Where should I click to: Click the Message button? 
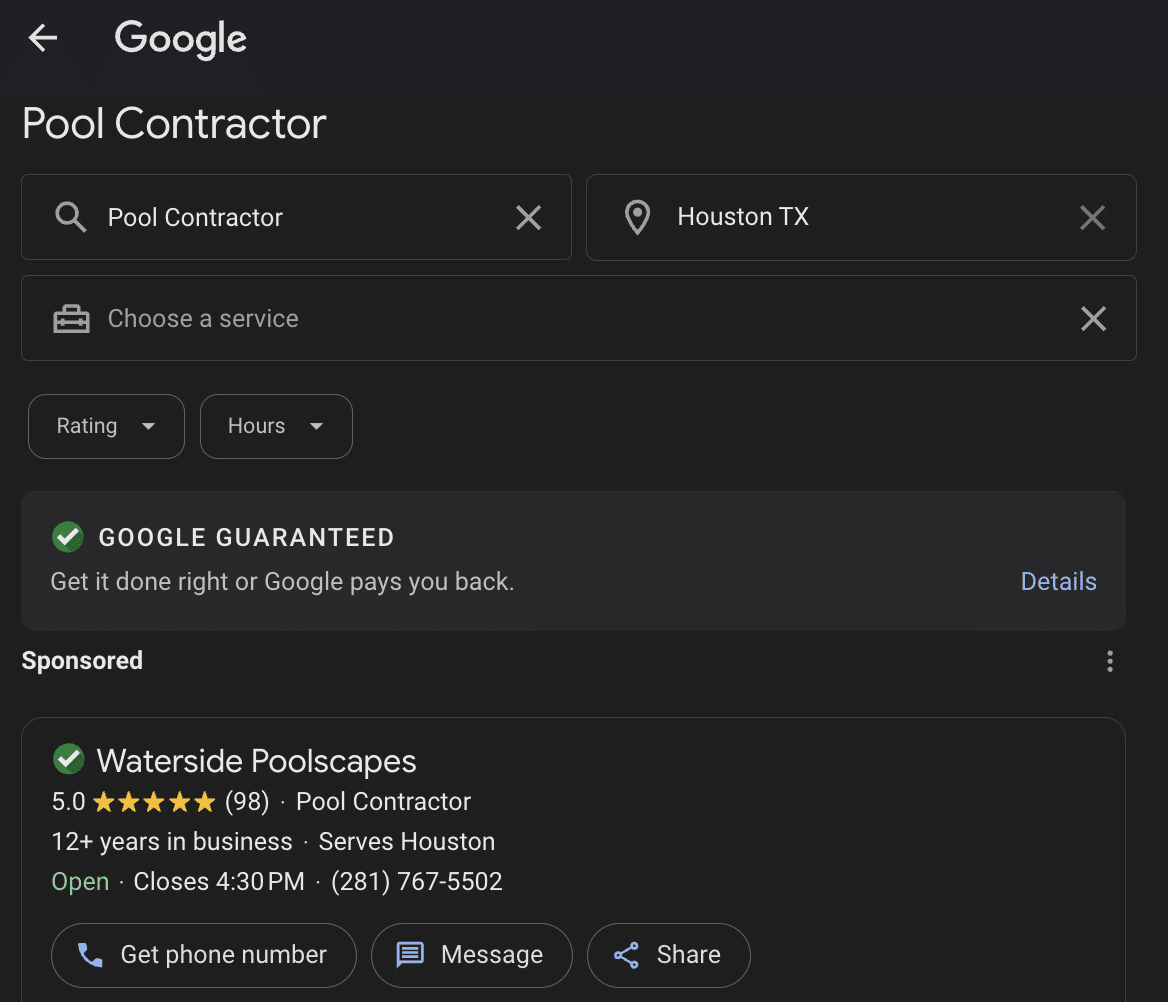click(x=472, y=955)
